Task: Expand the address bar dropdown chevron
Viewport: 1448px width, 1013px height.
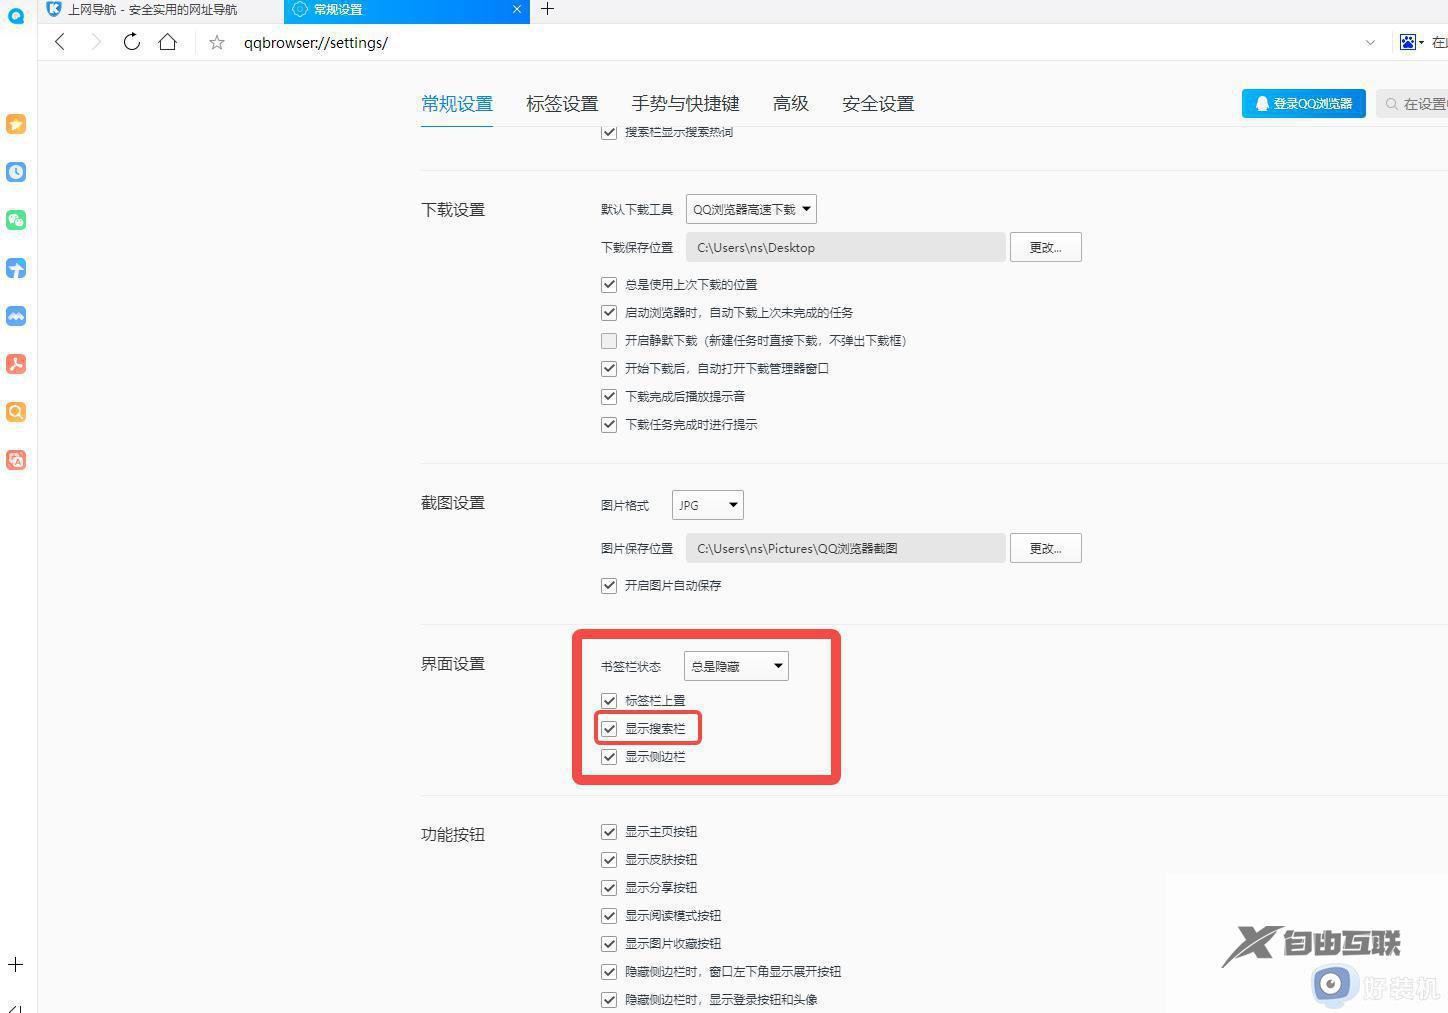Action: coord(1370,42)
